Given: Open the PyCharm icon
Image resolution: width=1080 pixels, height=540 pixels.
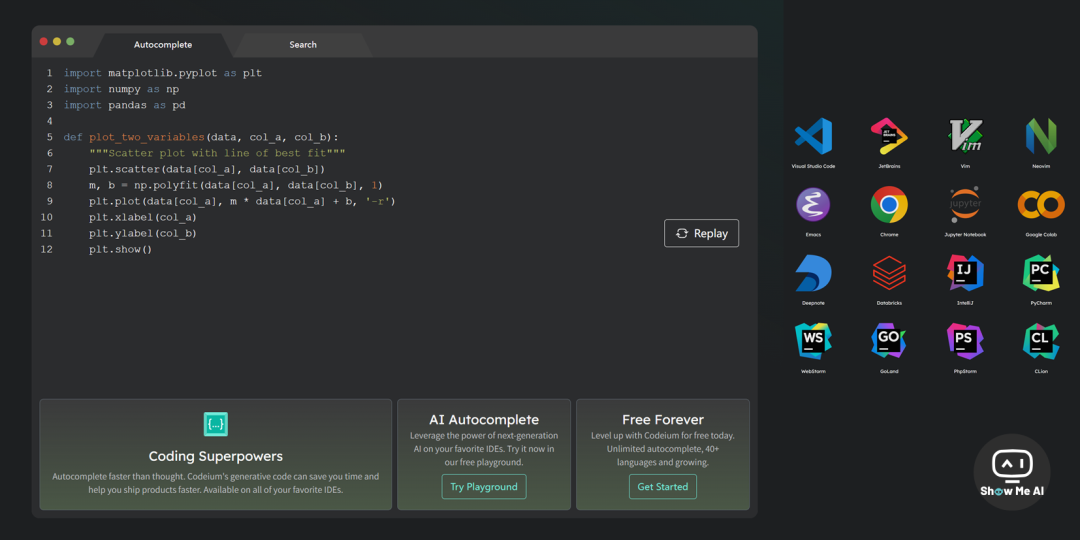Looking at the screenshot, I should [x=1041, y=273].
